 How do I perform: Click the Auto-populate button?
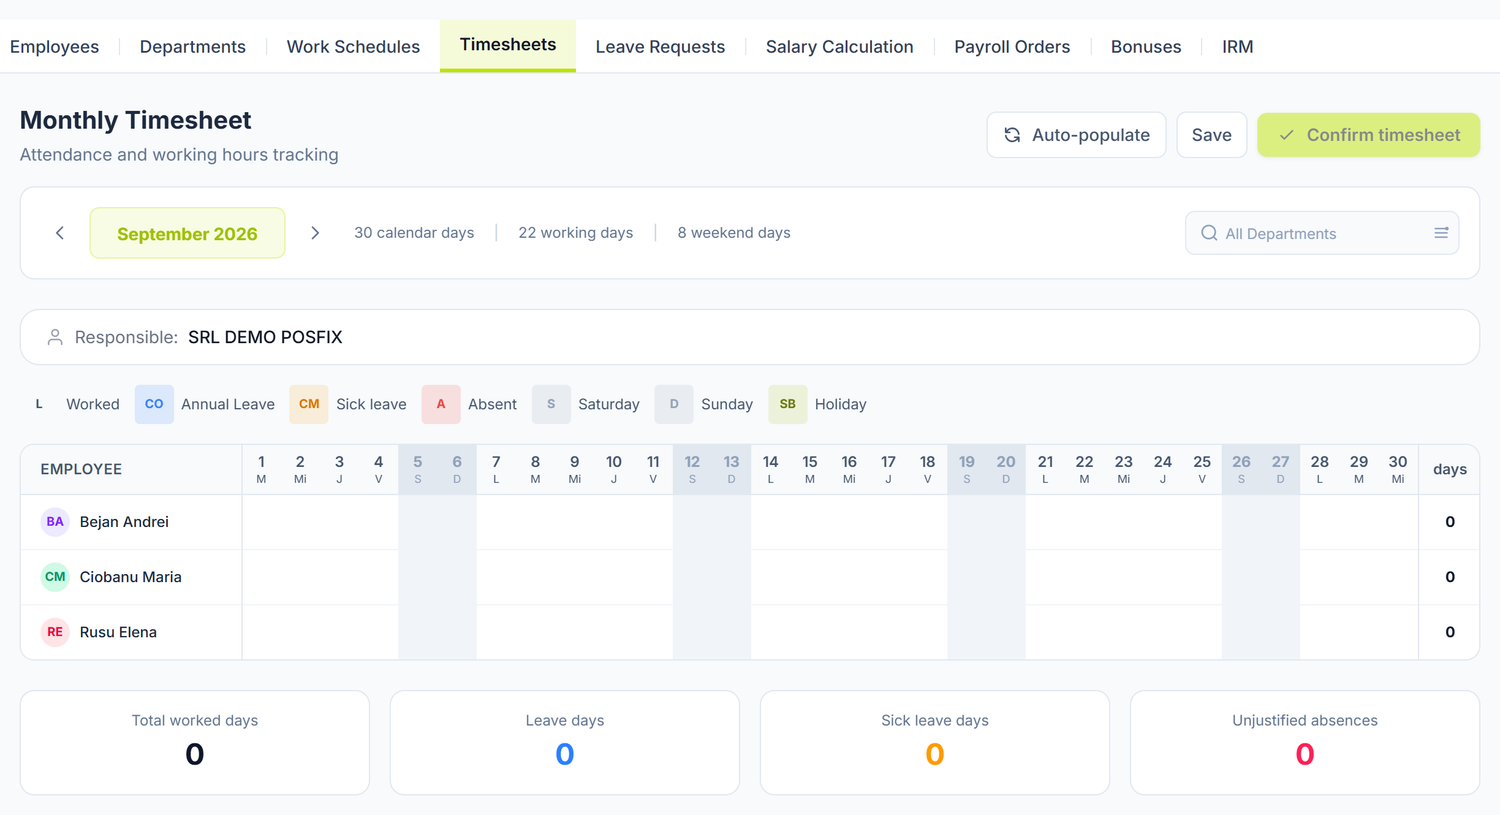point(1076,135)
